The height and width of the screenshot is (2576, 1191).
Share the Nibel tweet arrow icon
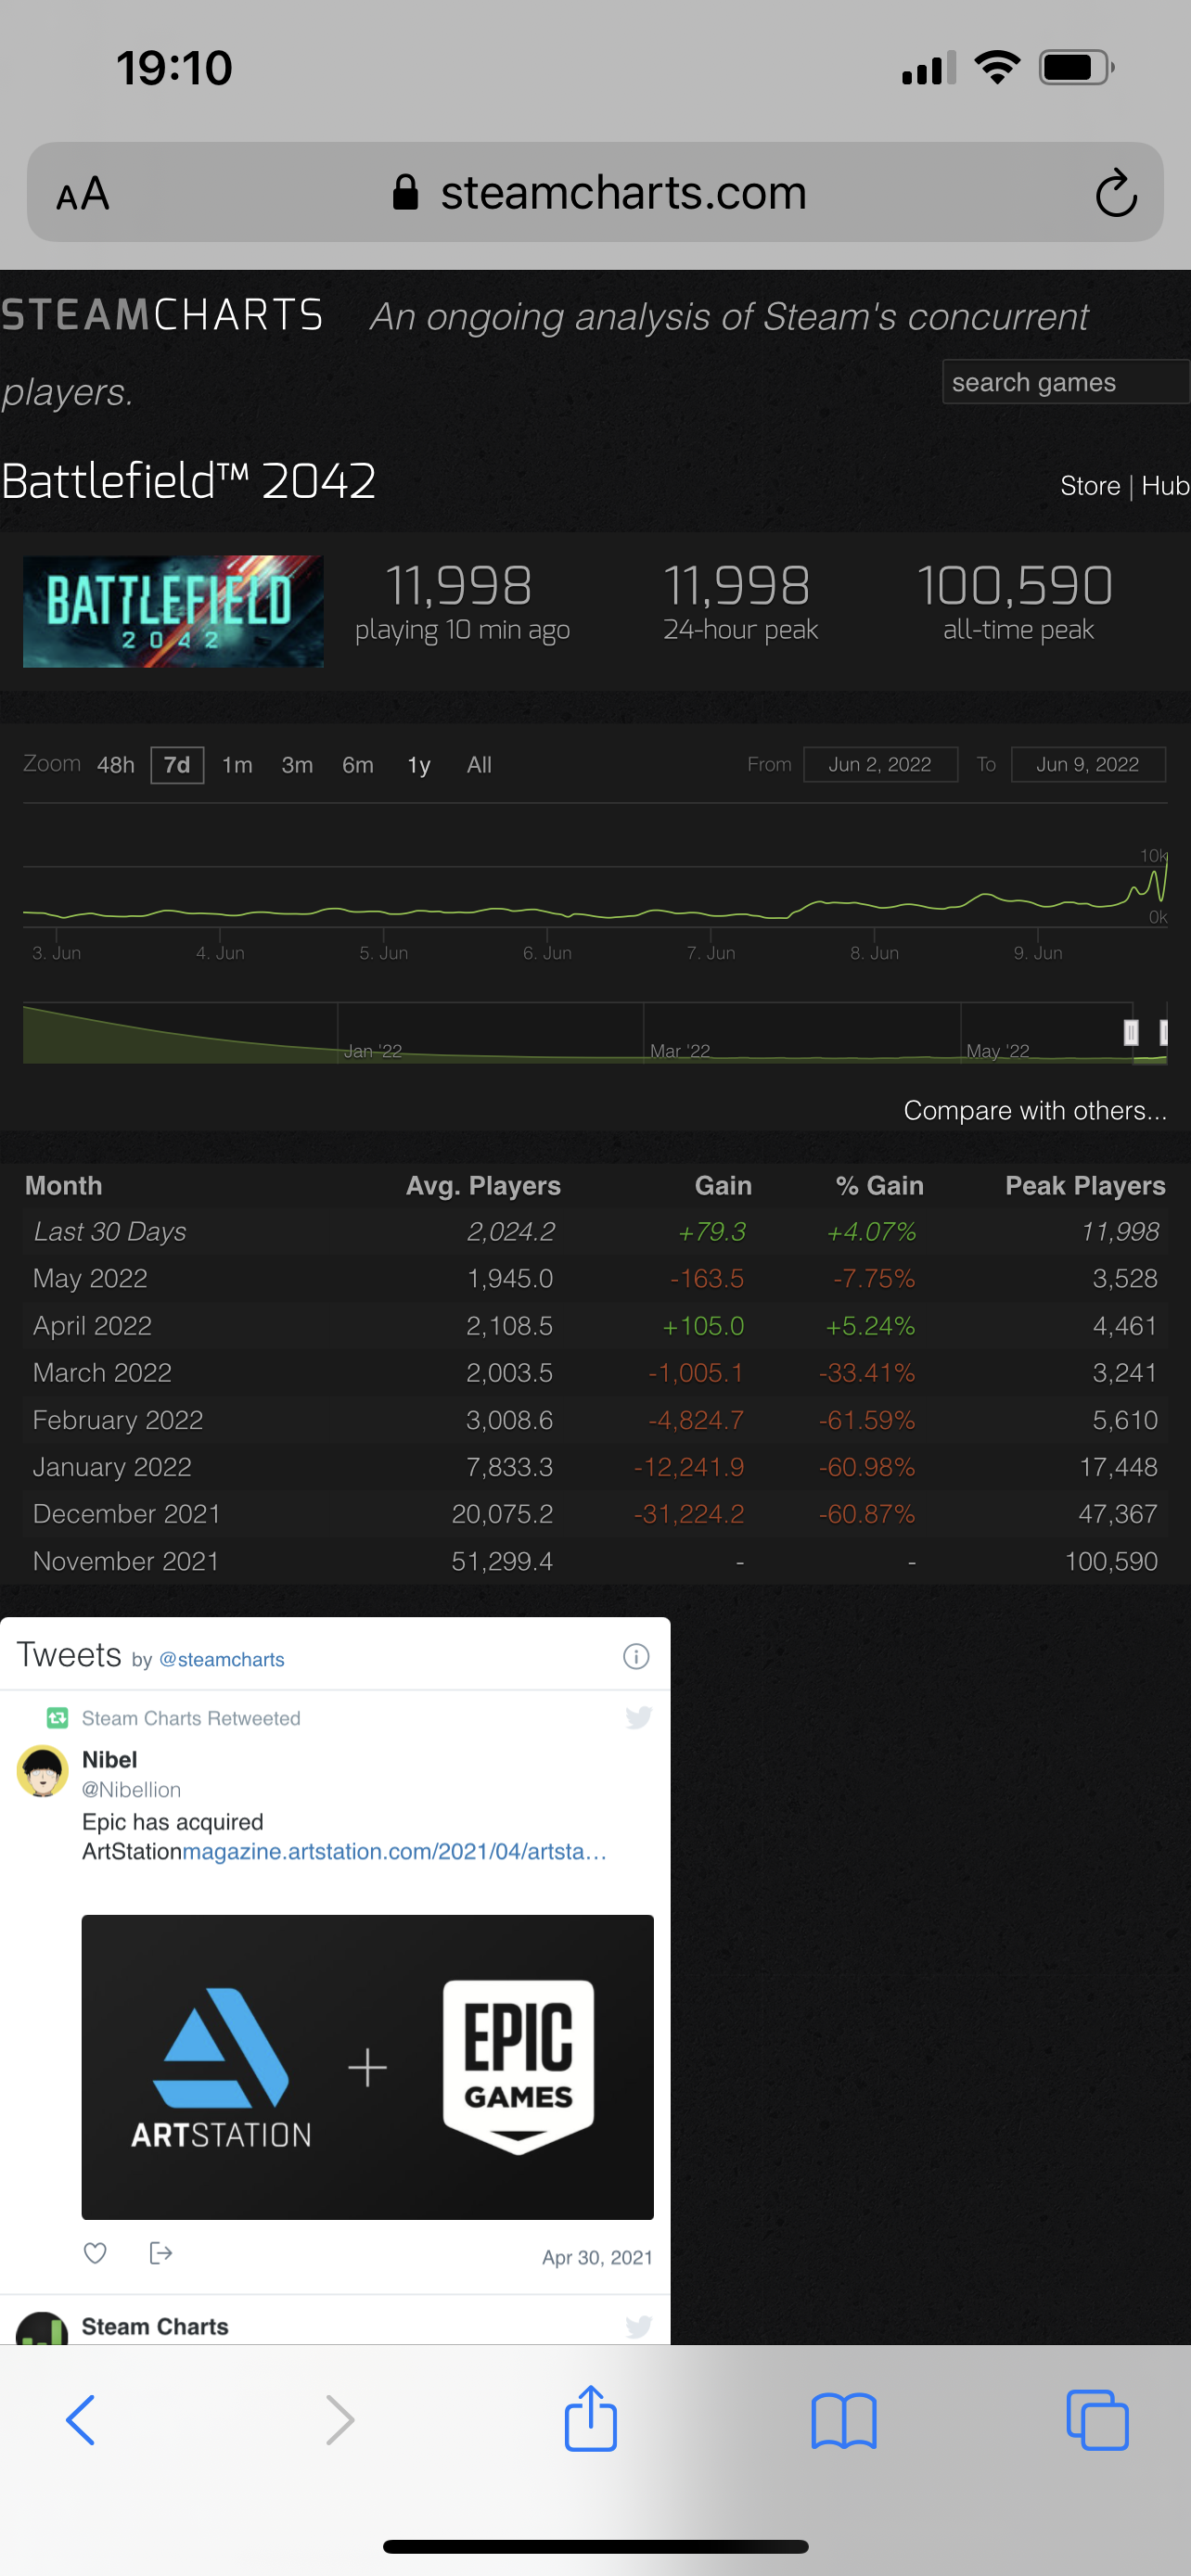point(160,2252)
